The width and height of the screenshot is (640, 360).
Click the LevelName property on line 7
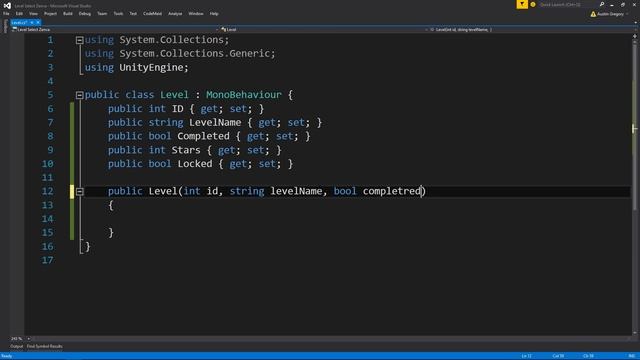[x=215, y=122]
